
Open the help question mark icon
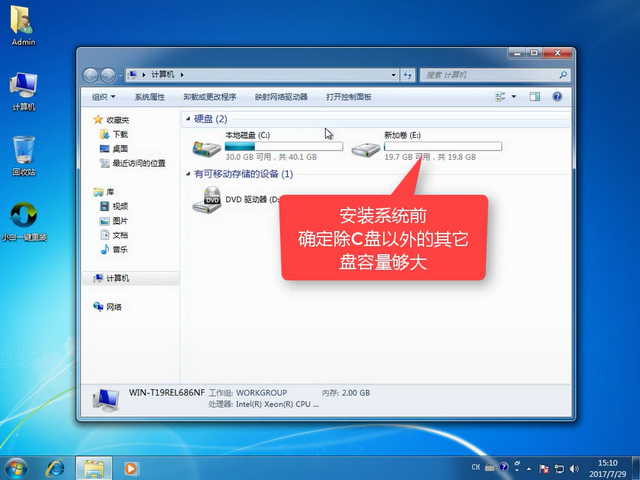tap(555, 97)
